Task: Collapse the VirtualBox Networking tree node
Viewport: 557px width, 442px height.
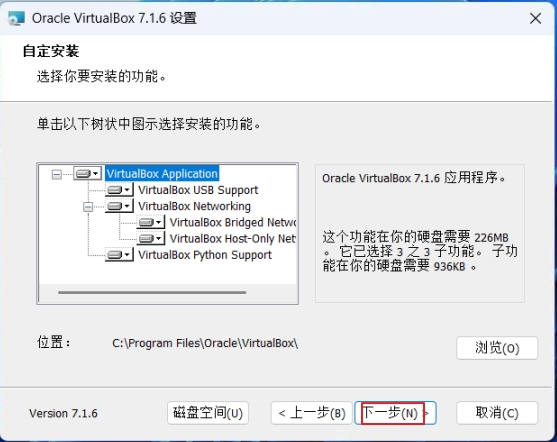Action: click(x=88, y=206)
